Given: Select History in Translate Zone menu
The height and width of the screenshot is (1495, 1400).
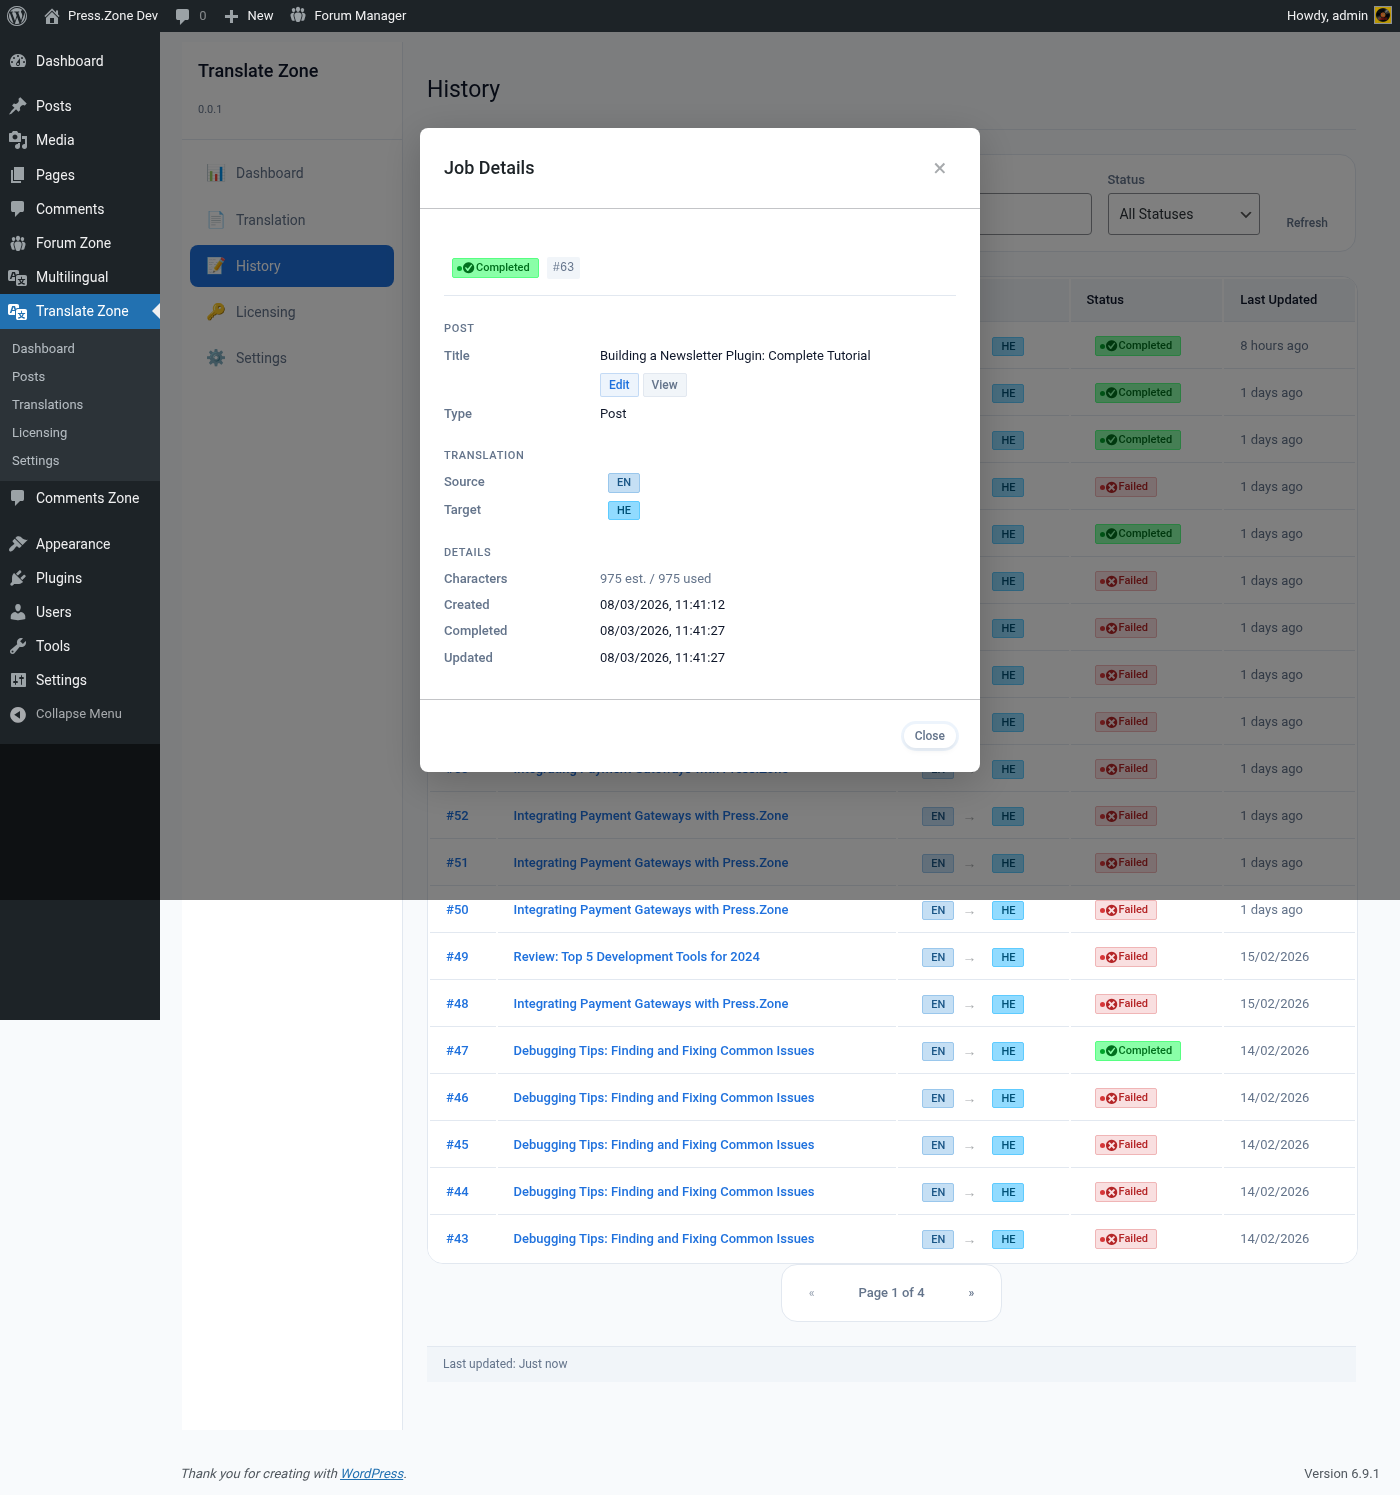Looking at the screenshot, I should tap(292, 266).
